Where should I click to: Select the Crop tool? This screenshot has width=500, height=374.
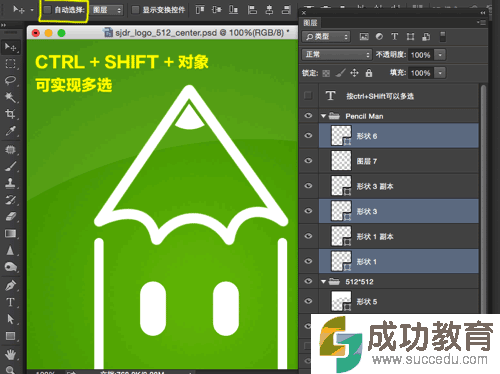[x=10, y=114]
